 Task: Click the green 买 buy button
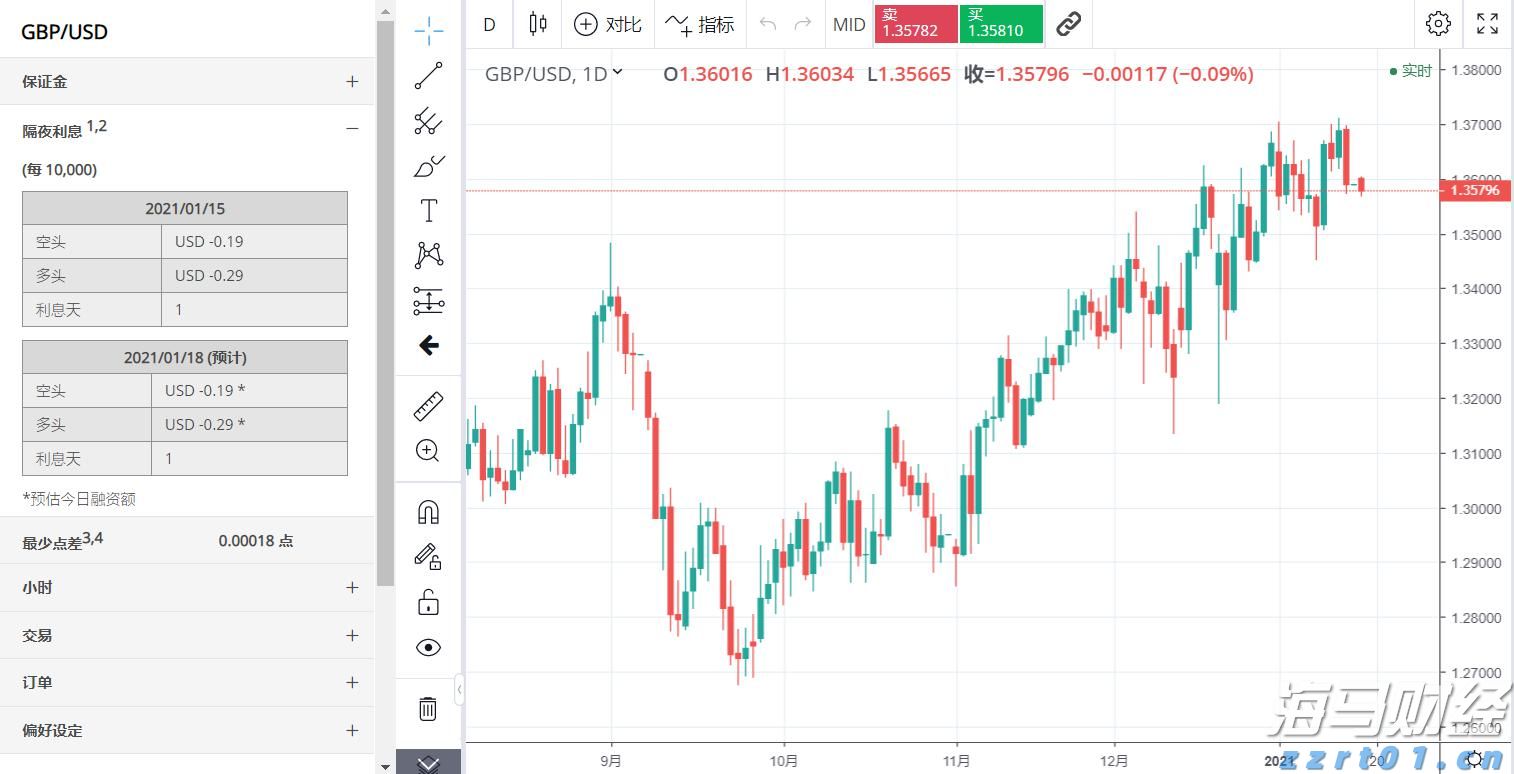pos(1000,24)
